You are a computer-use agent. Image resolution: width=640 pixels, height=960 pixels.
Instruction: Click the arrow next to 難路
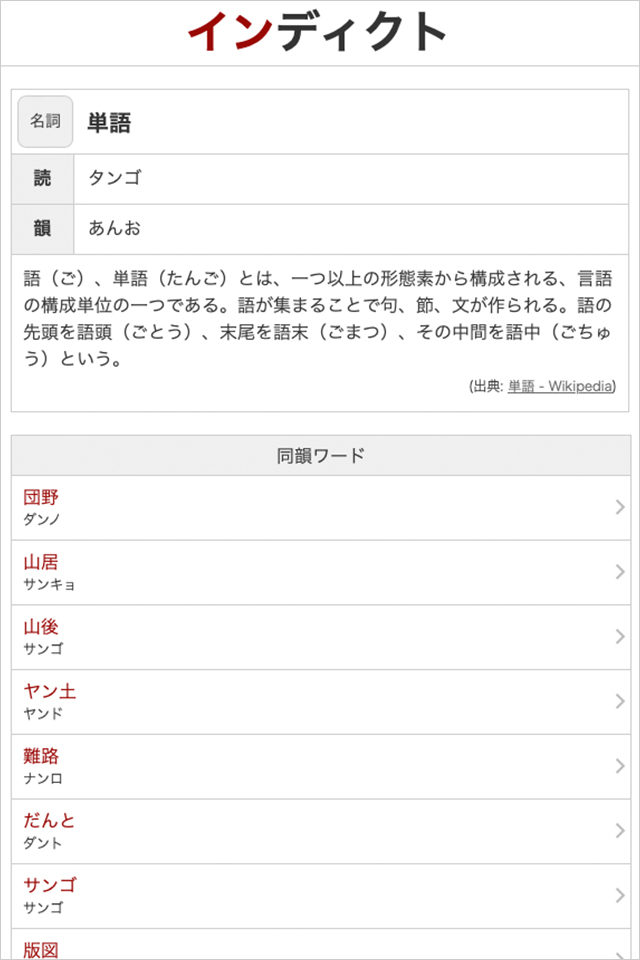(620, 766)
